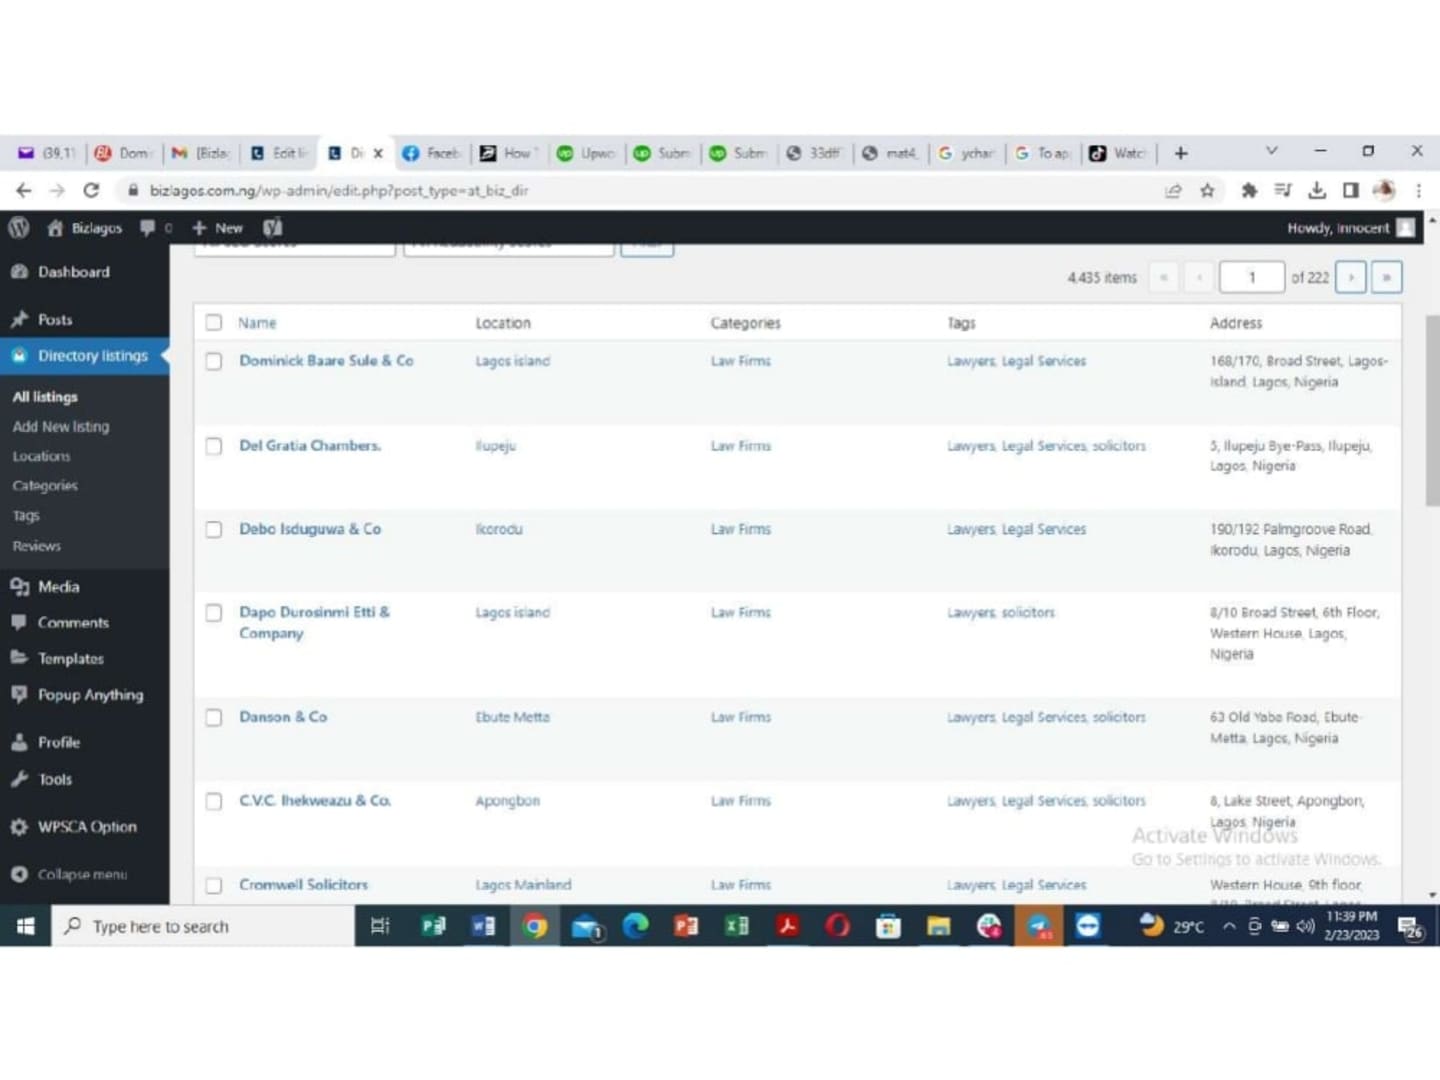Open Howdy, Innocent account menu
The image size is (1440, 1080).
coord(1350,228)
